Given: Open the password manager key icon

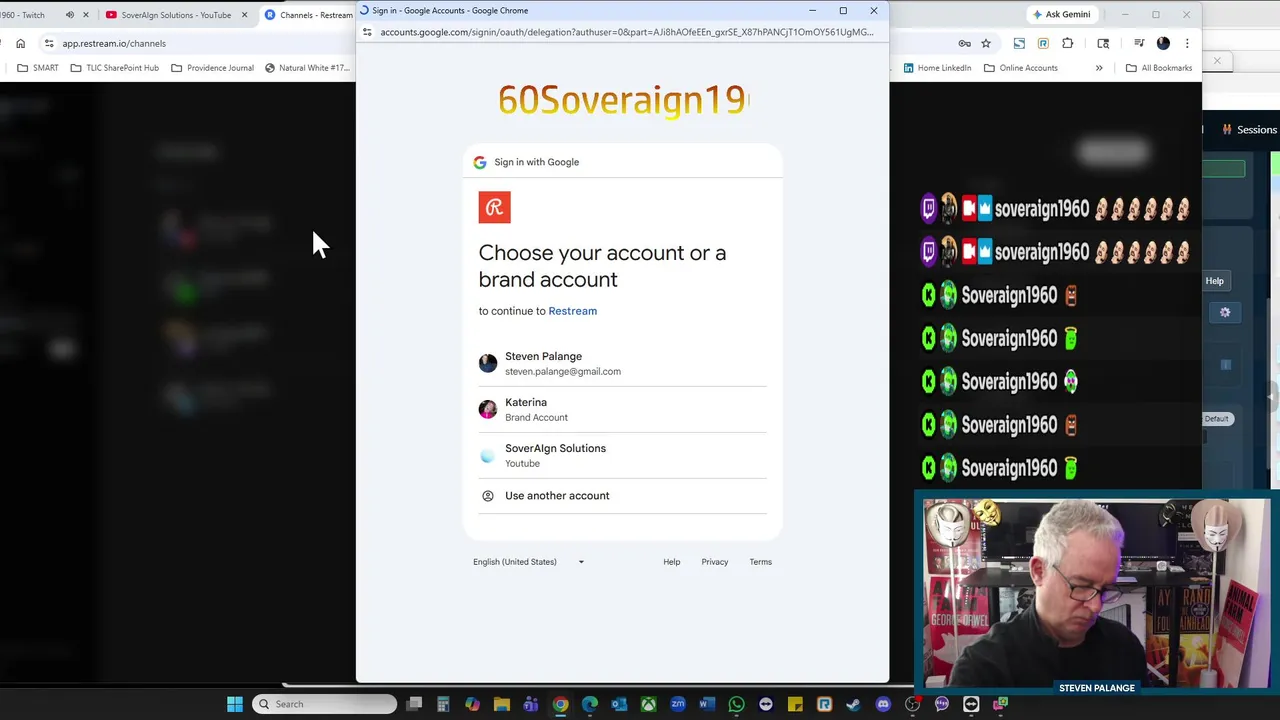Looking at the screenshot, I should 964,43.
